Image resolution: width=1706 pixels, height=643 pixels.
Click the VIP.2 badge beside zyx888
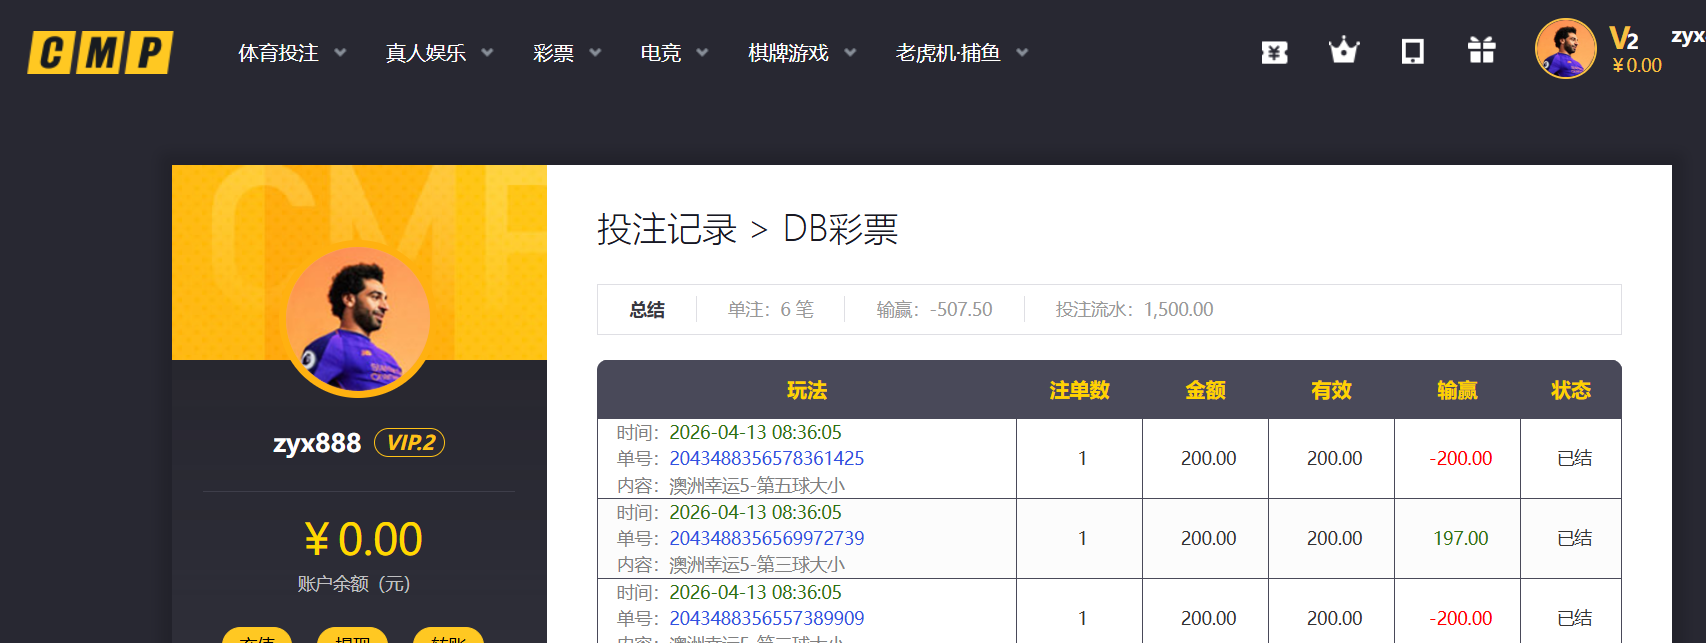410,443
